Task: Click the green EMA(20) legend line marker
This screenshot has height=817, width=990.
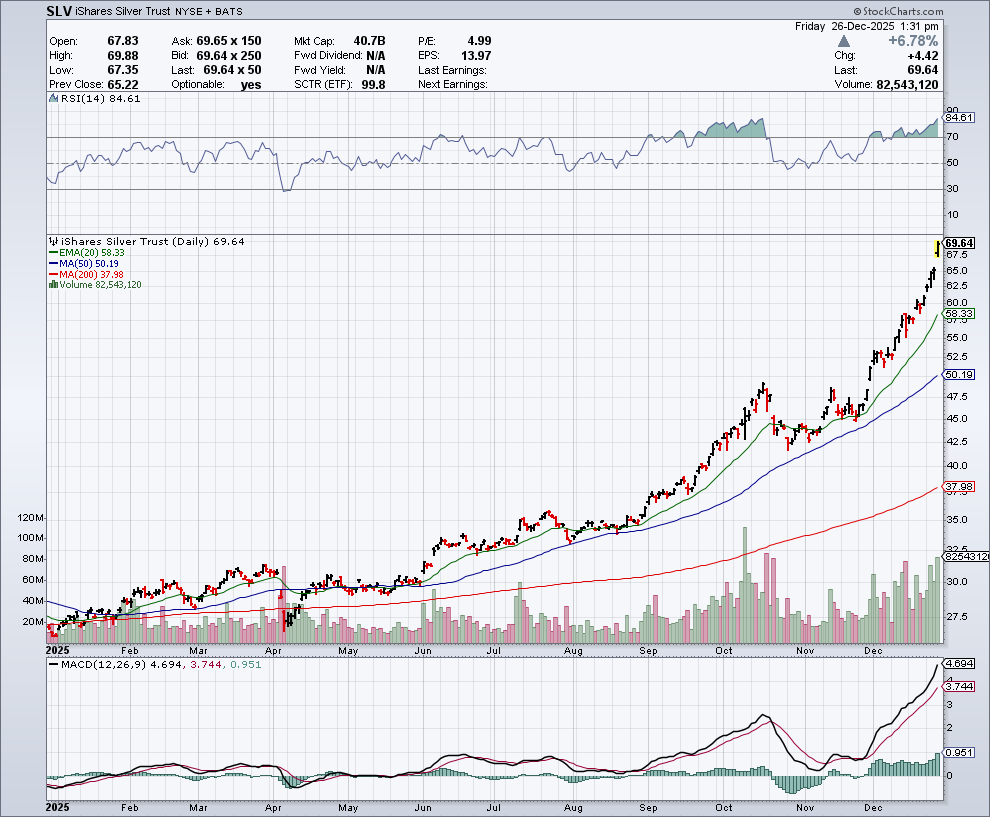Action: 54,253
